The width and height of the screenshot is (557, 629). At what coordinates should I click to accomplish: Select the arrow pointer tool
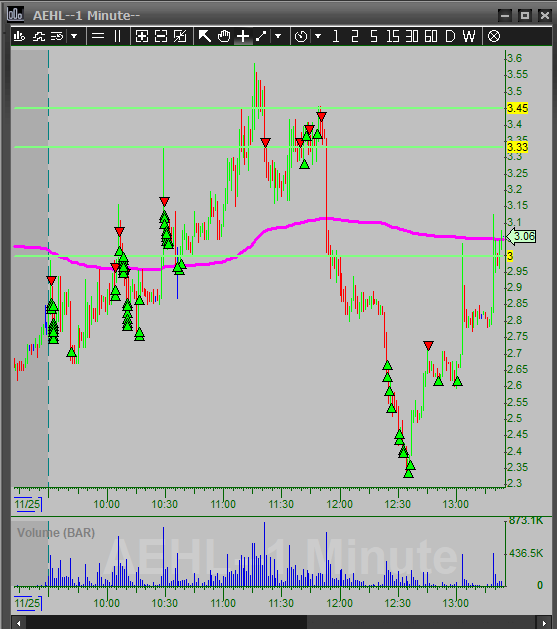[205, 37]
